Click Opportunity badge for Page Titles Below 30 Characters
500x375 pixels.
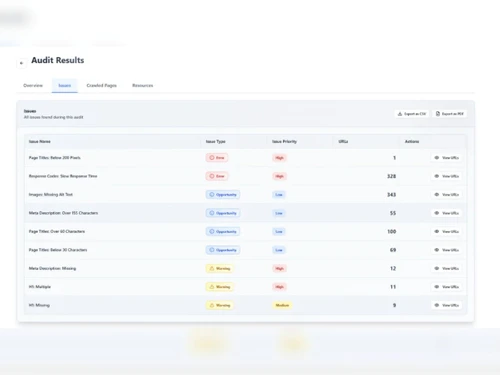click(x=223, y=250)
